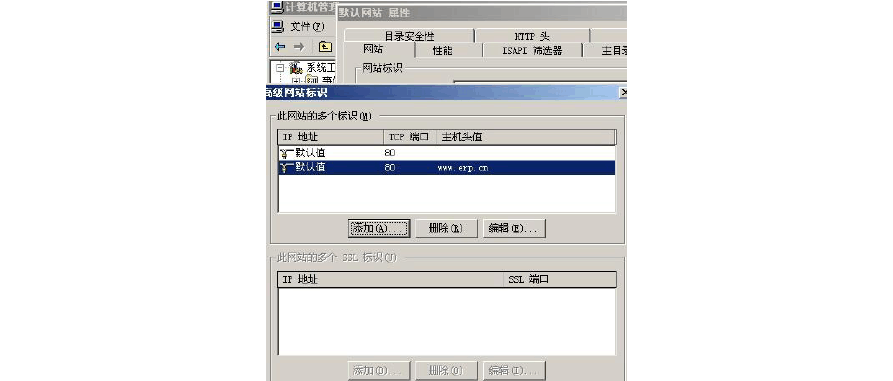Click the network icon of the www.erp.cn row
This screenshot has width=893, height=381.
point(286,168)
